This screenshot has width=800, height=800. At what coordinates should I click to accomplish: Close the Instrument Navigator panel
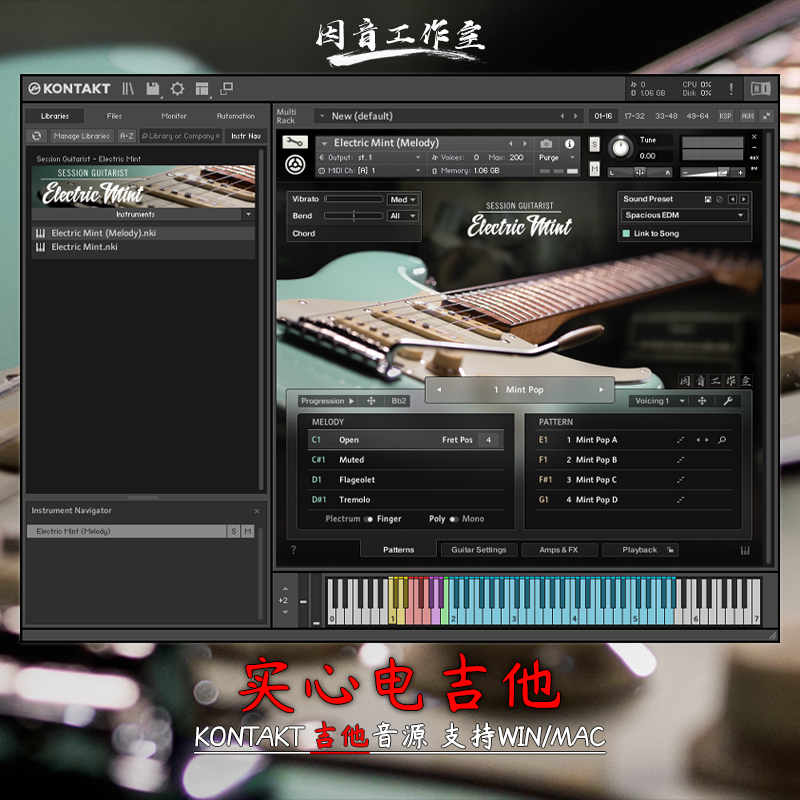[257, 511]
